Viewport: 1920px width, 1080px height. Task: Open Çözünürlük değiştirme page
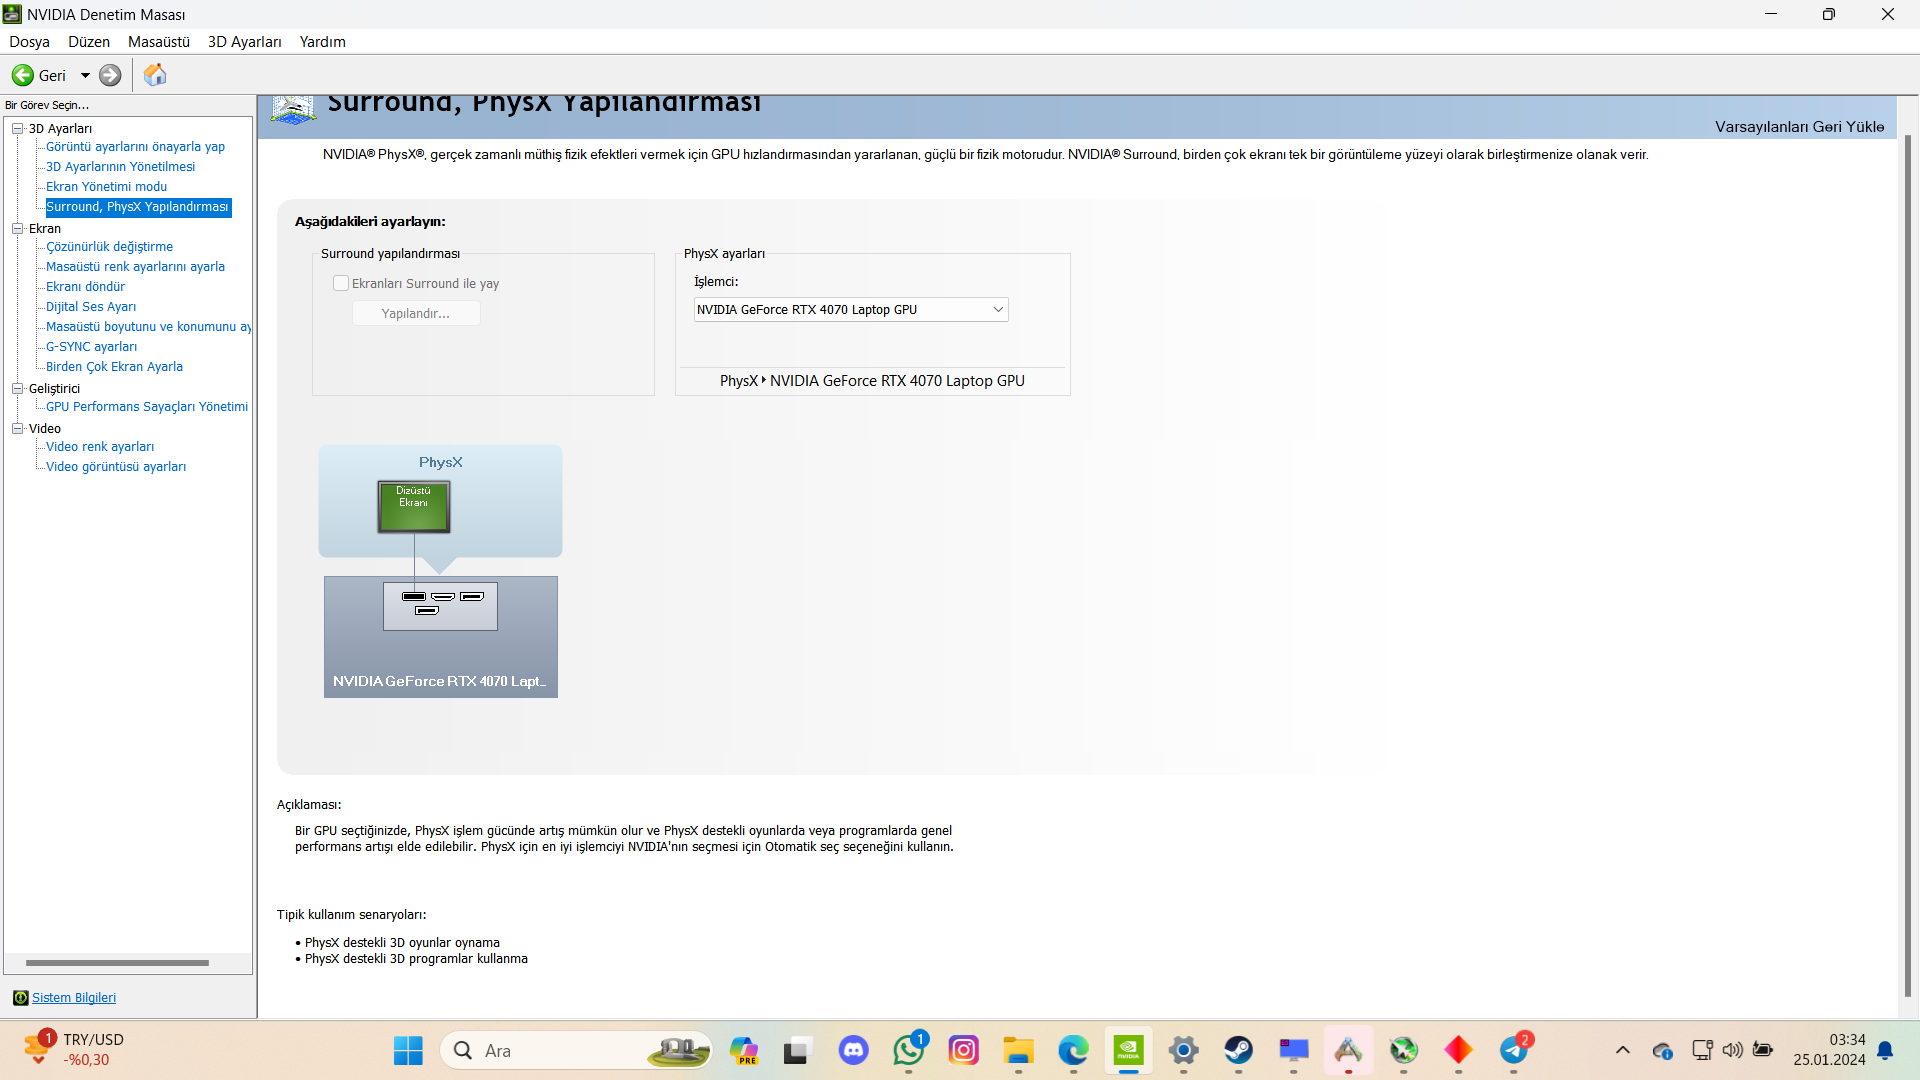(109, 247)
